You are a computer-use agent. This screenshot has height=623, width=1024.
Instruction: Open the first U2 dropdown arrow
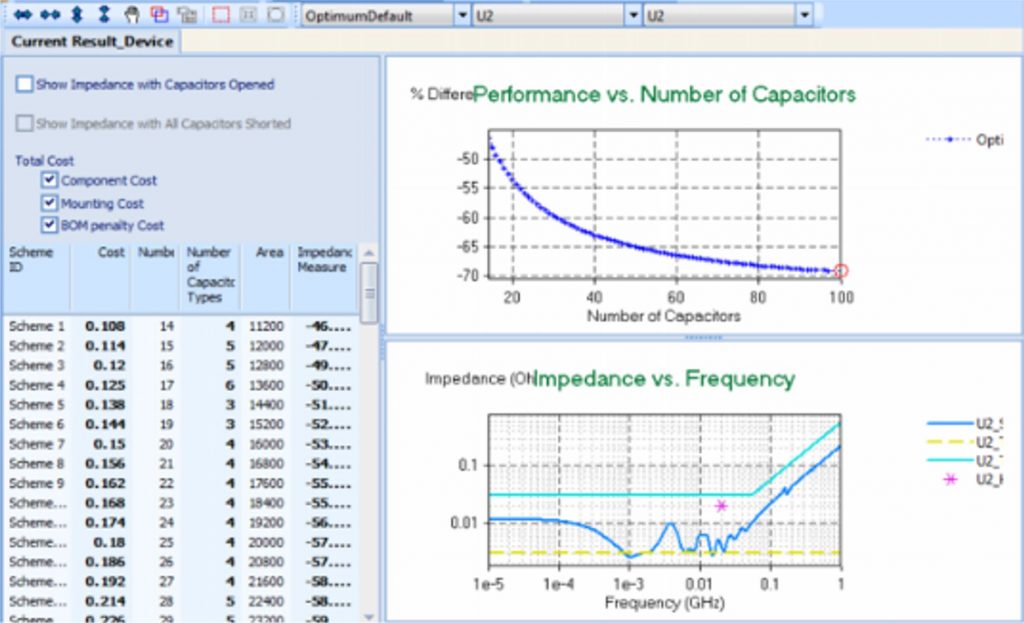[632, 15]
